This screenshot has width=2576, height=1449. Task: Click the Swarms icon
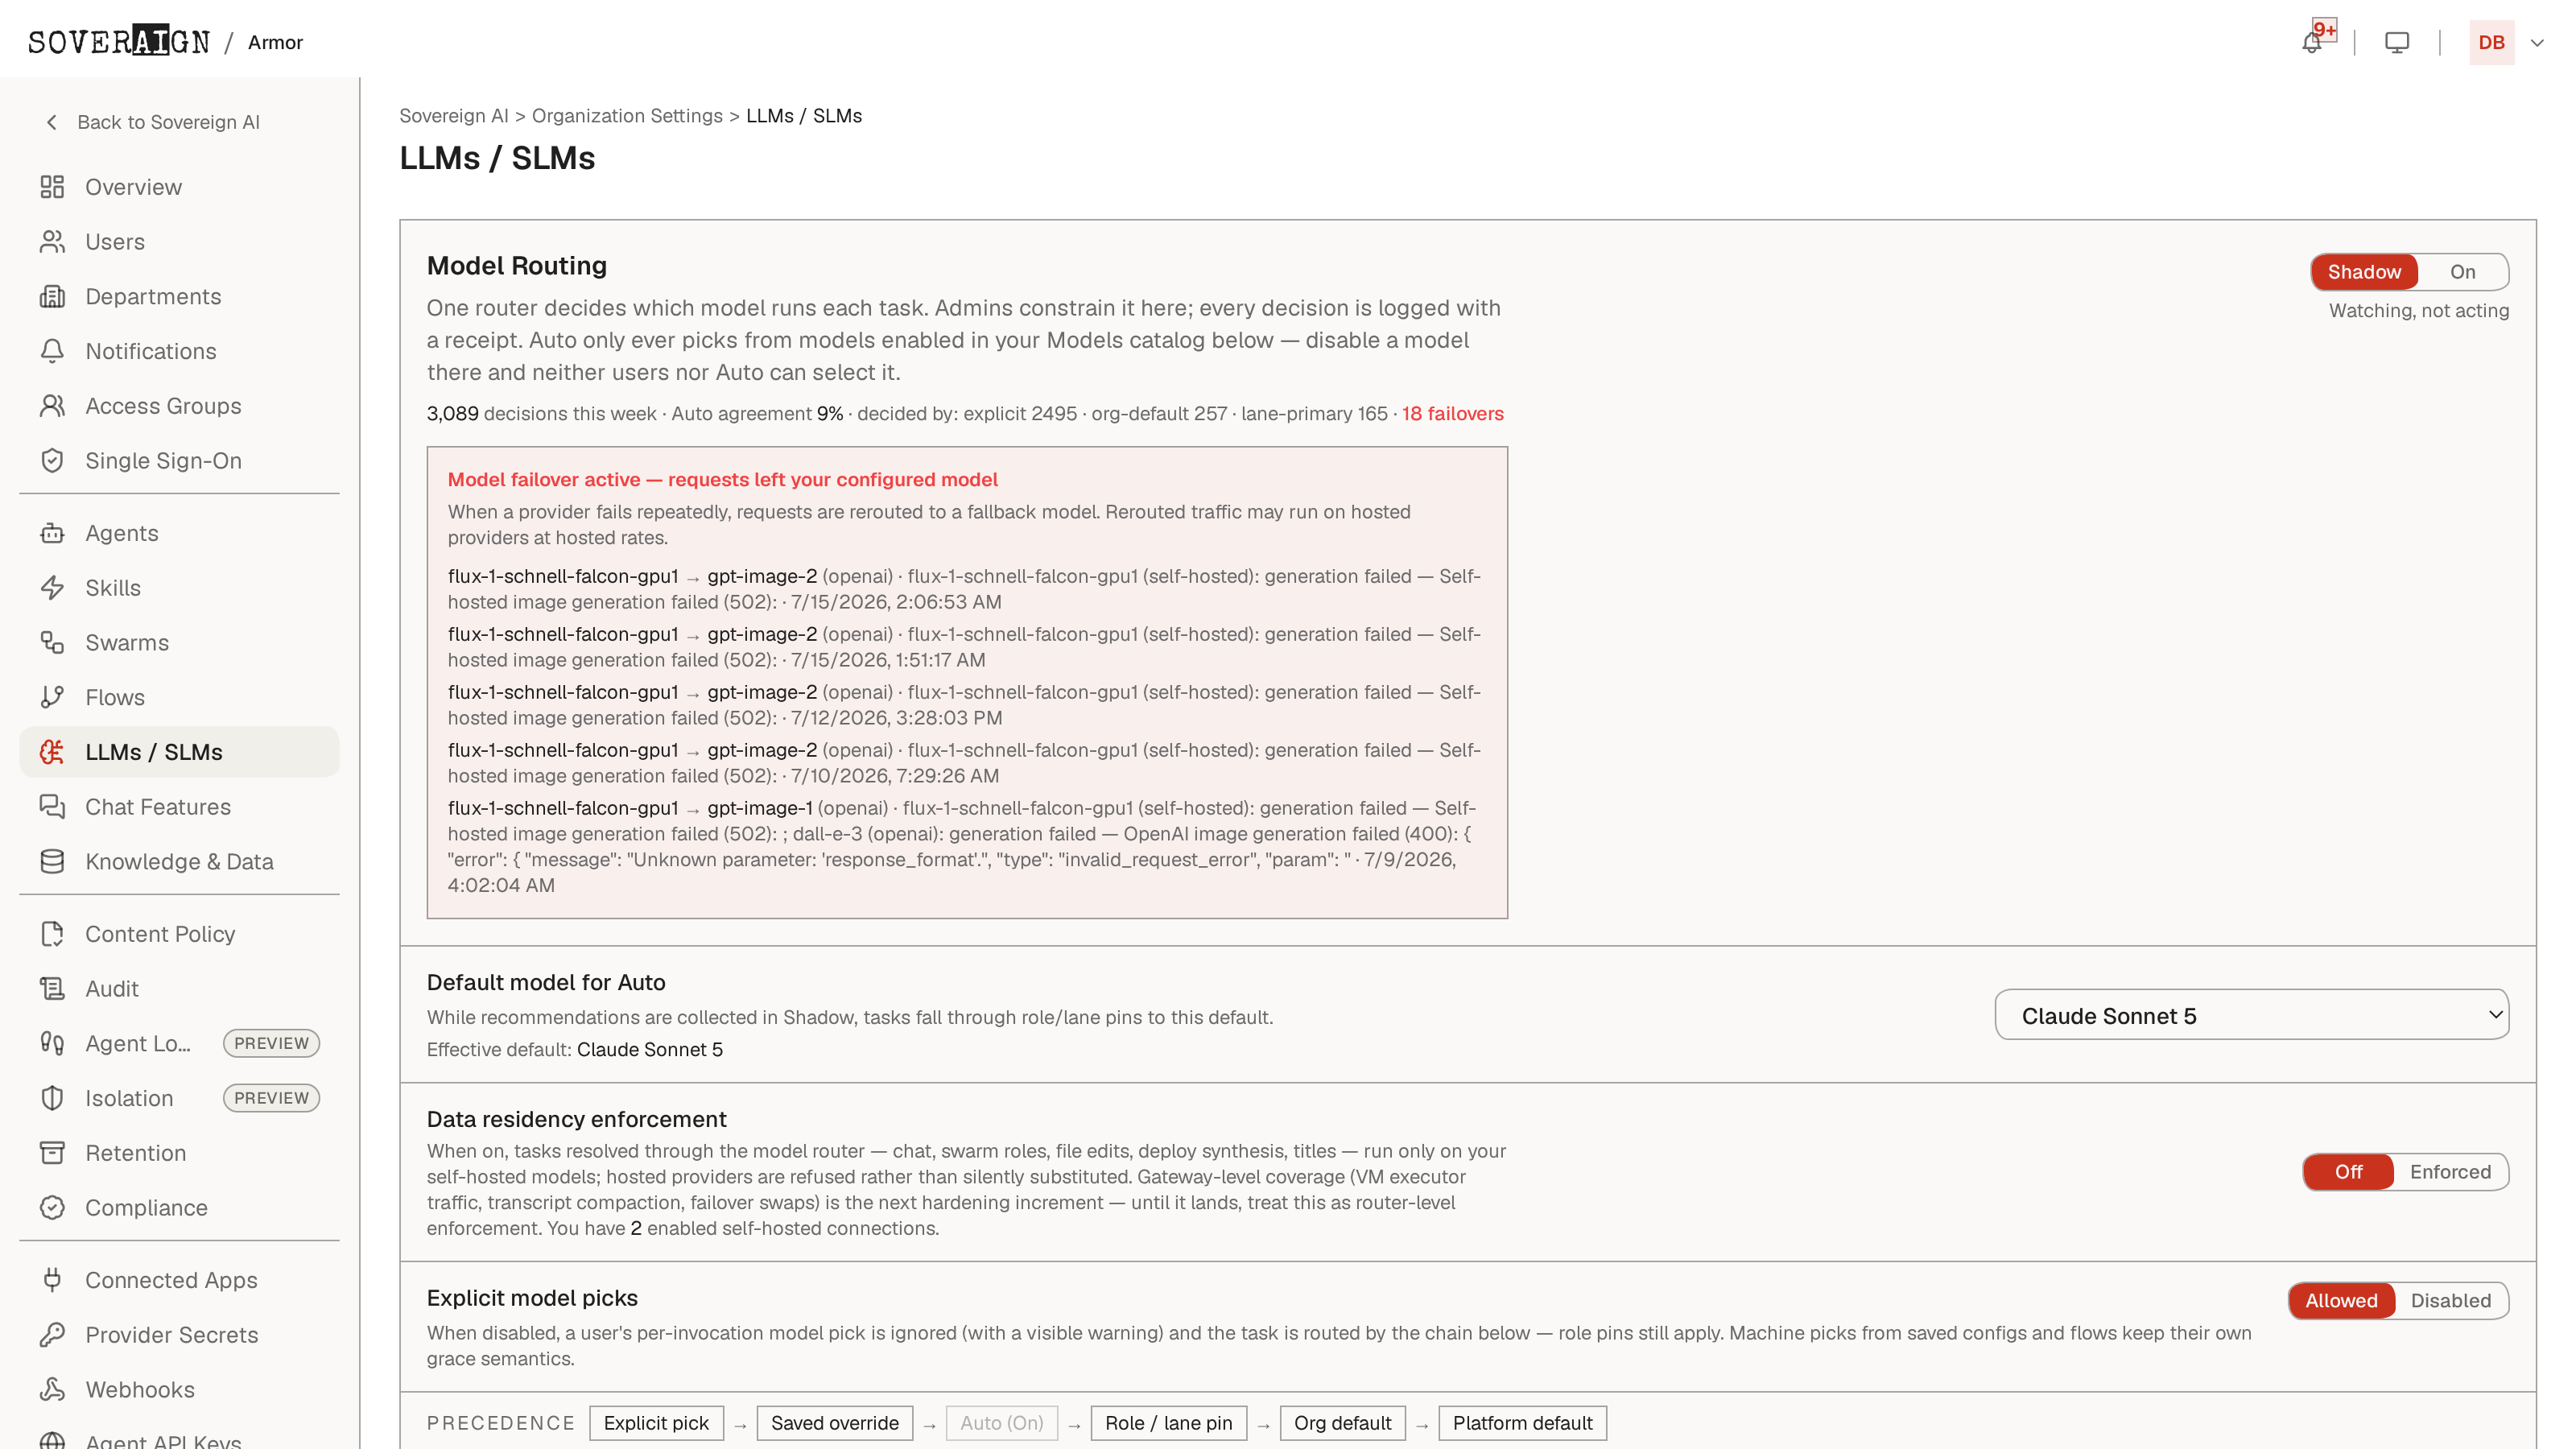click(x=52, y=643)
